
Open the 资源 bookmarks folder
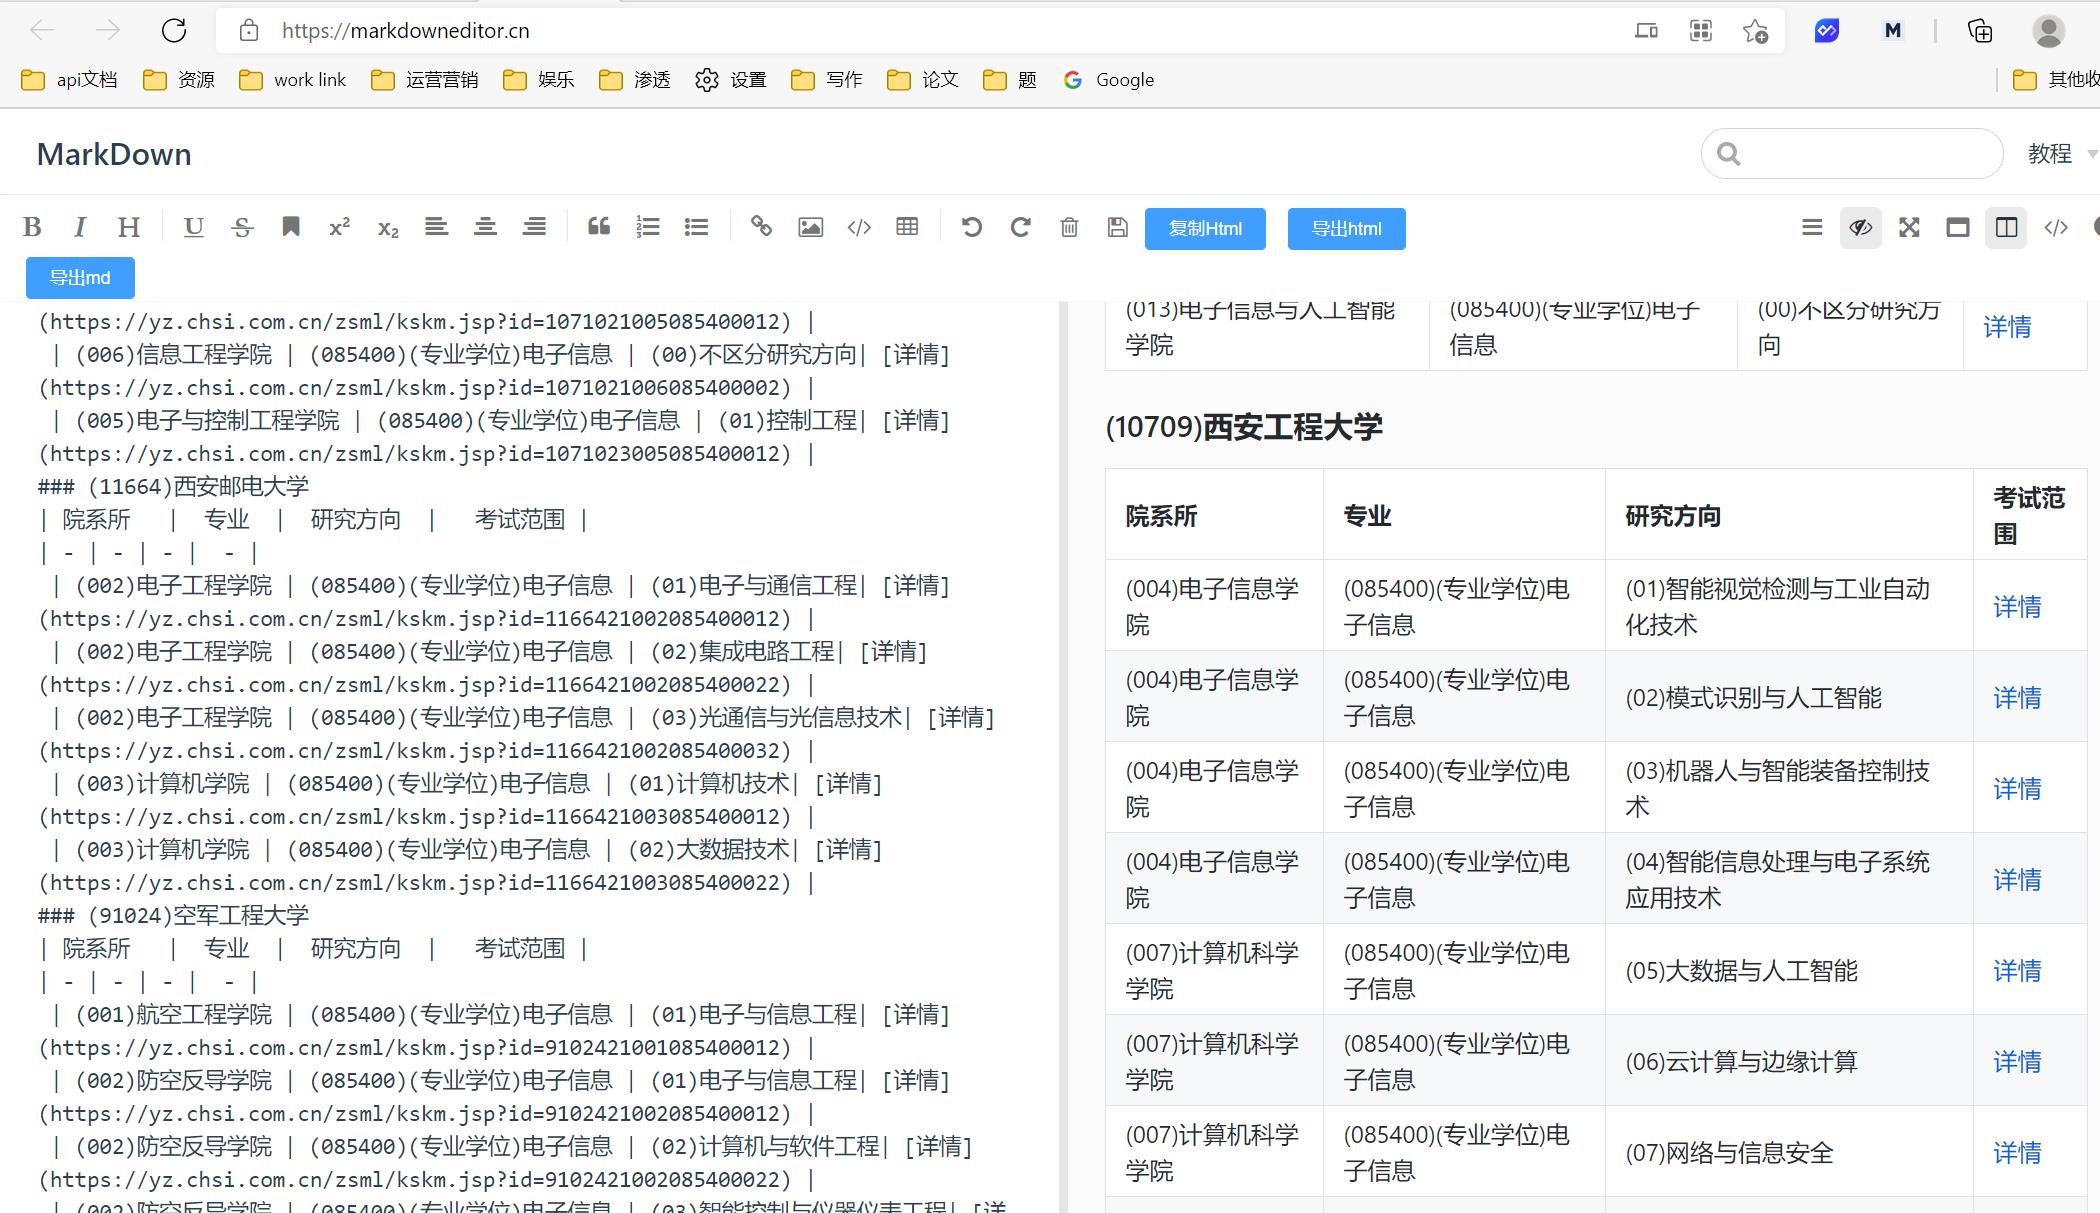[x=179, y=80]
